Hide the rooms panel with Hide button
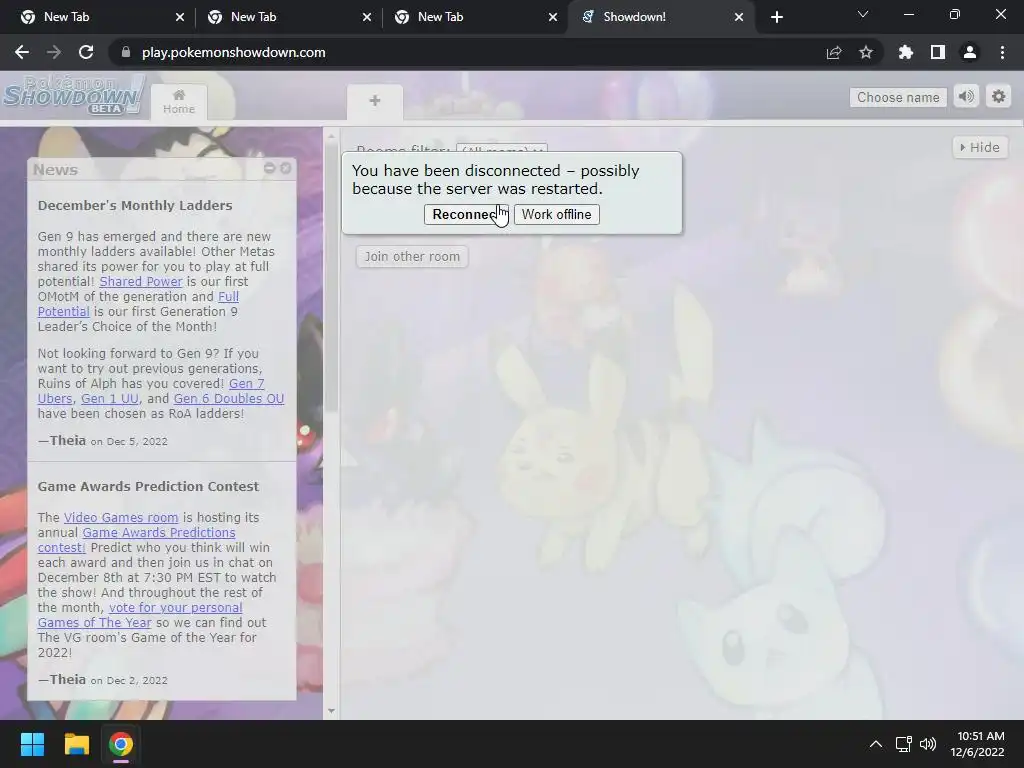 click(x=980, y=148)
